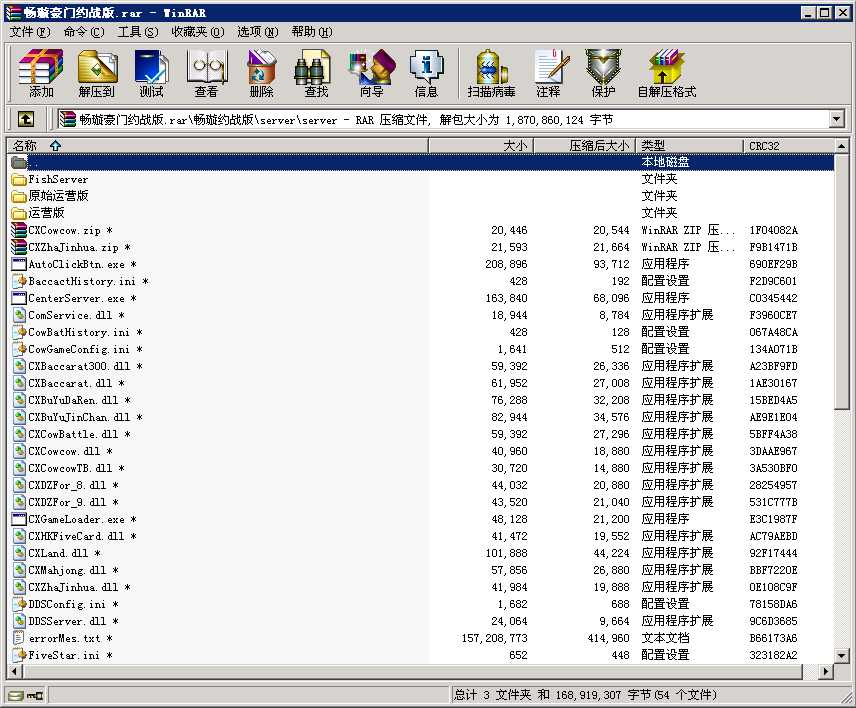856x708 pixels.
Task: Select CowBatHistory.ini in the list
Action: 420,332
